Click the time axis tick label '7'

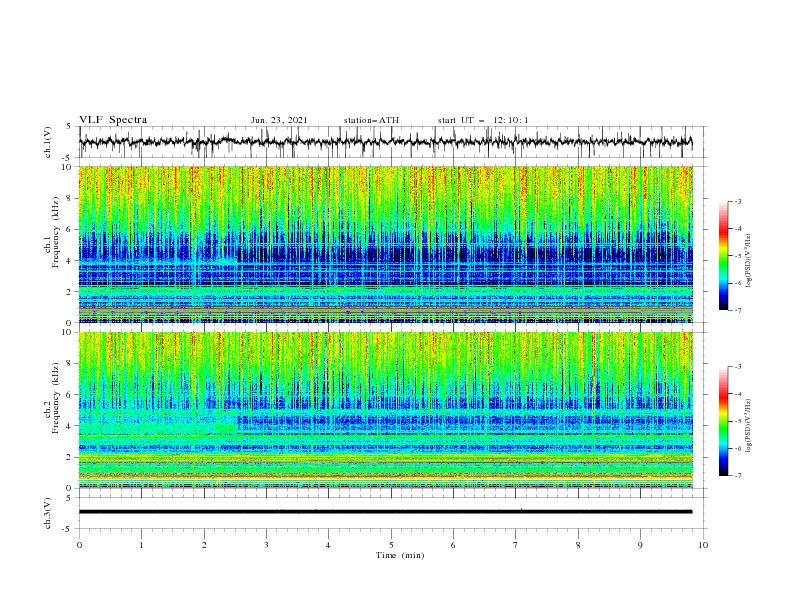click(x=516, y=545)
